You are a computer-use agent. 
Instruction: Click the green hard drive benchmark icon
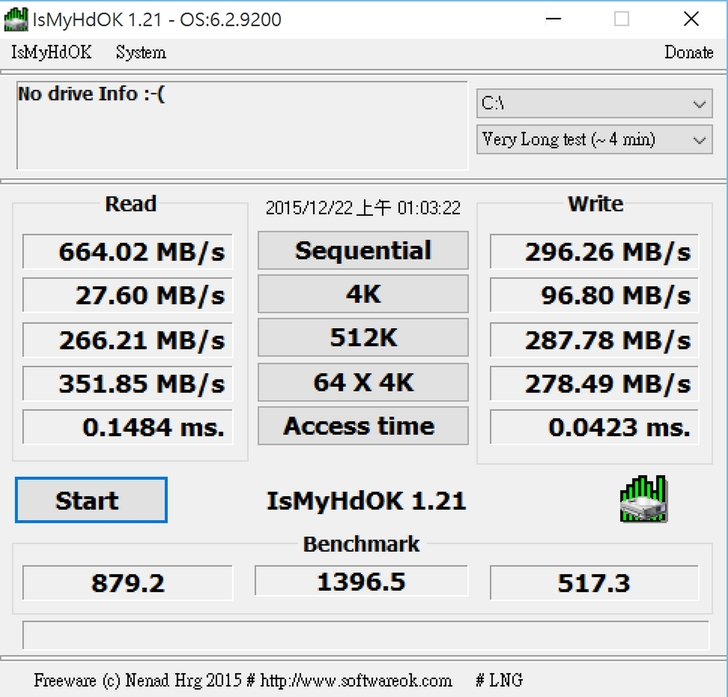(642, 500)
